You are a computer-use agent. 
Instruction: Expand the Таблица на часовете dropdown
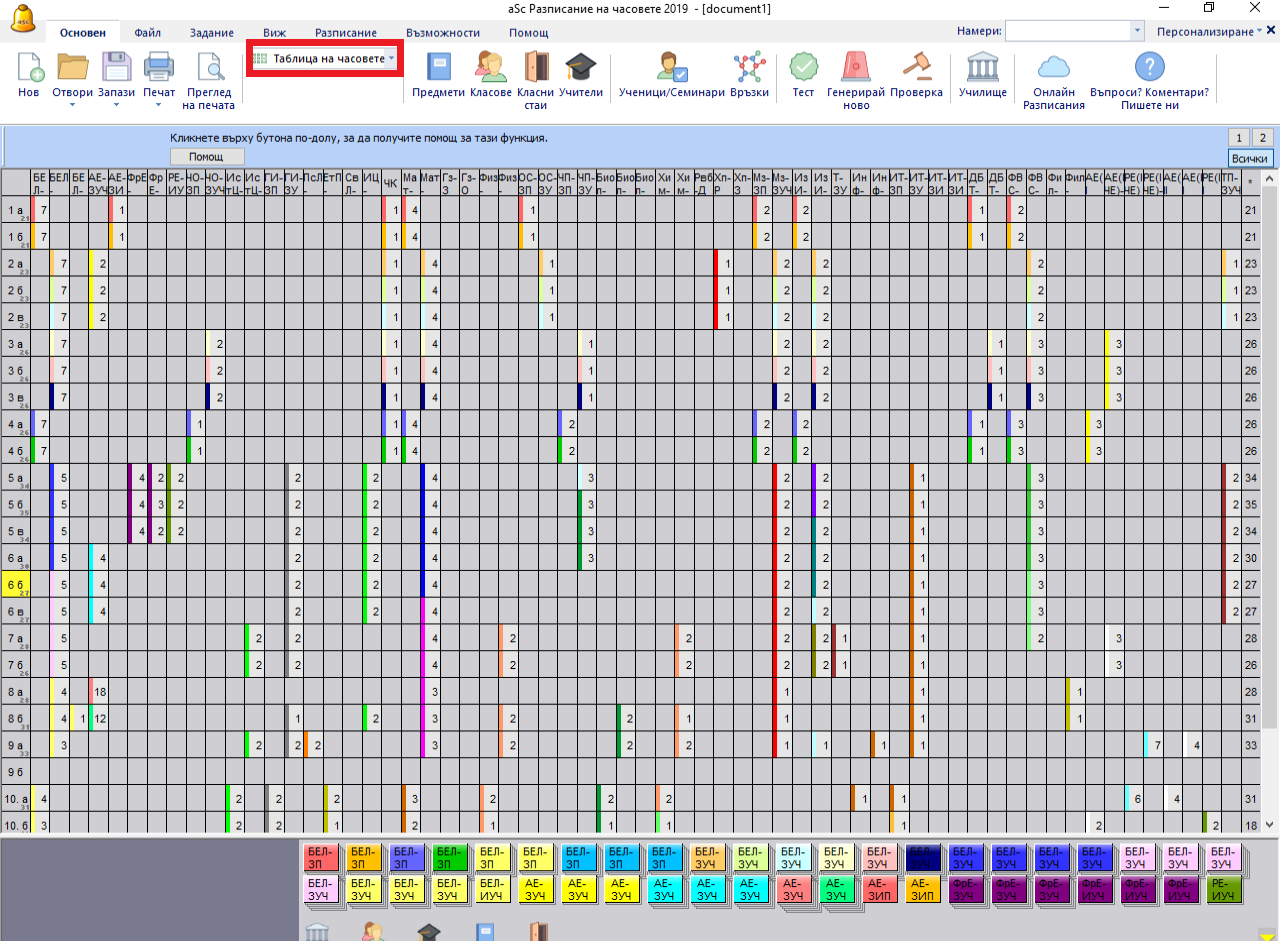click(x=390, y=59)
